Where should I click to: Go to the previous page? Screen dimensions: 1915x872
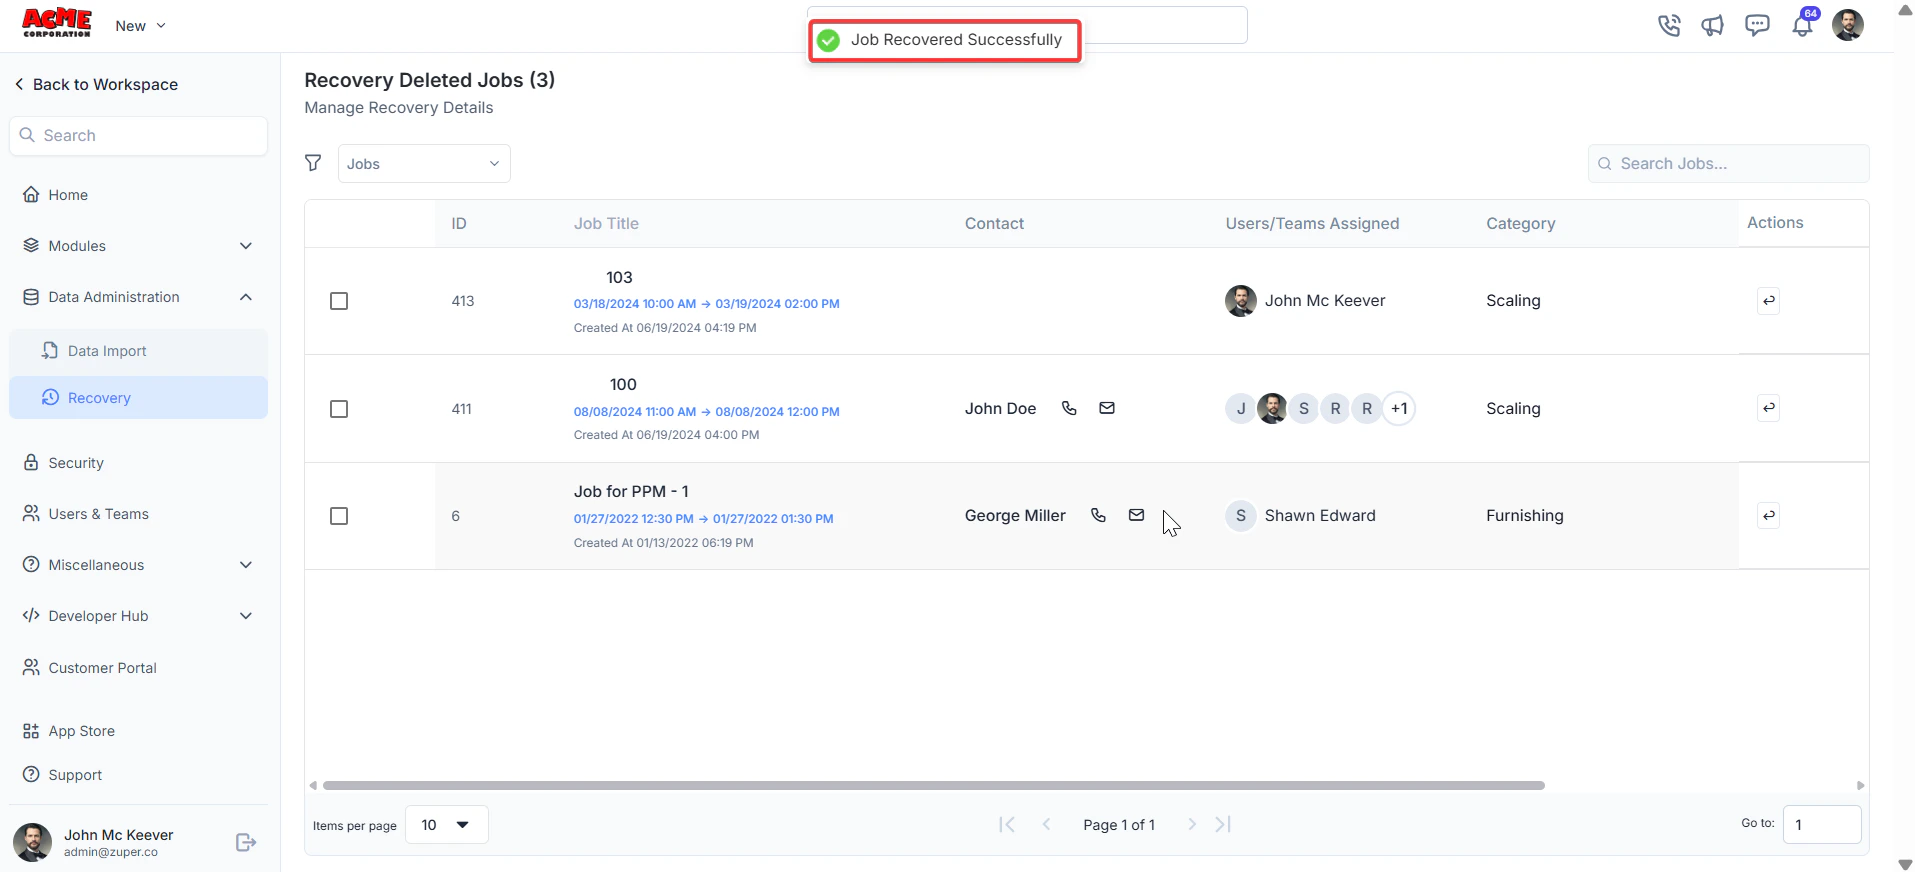1046,824
